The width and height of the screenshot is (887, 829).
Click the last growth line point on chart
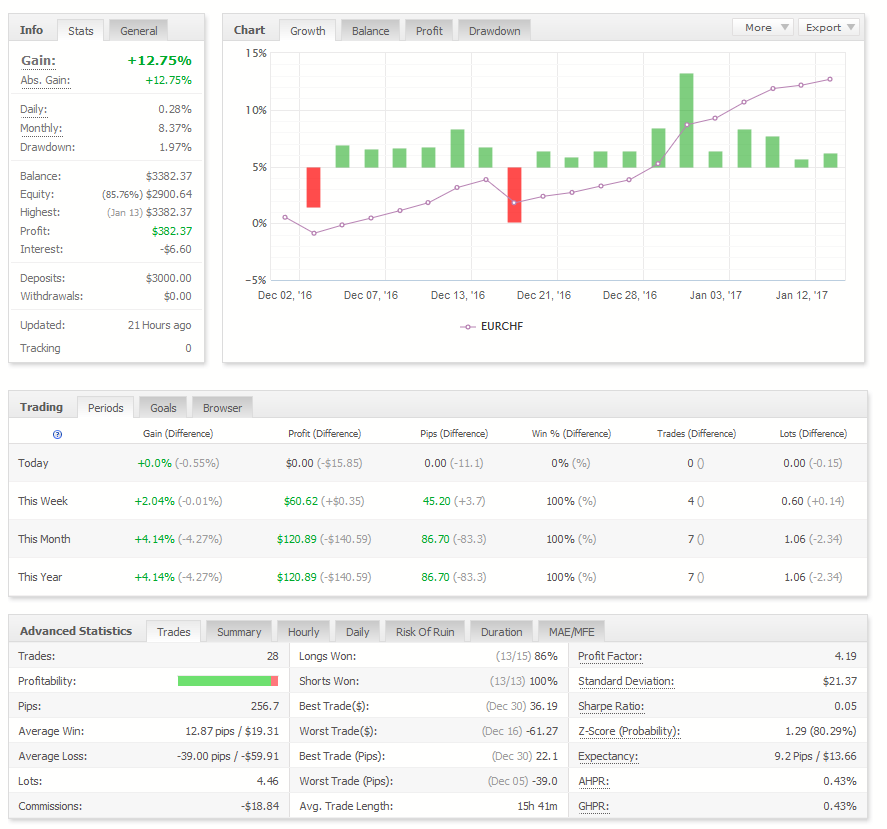(x=830, y=79)
